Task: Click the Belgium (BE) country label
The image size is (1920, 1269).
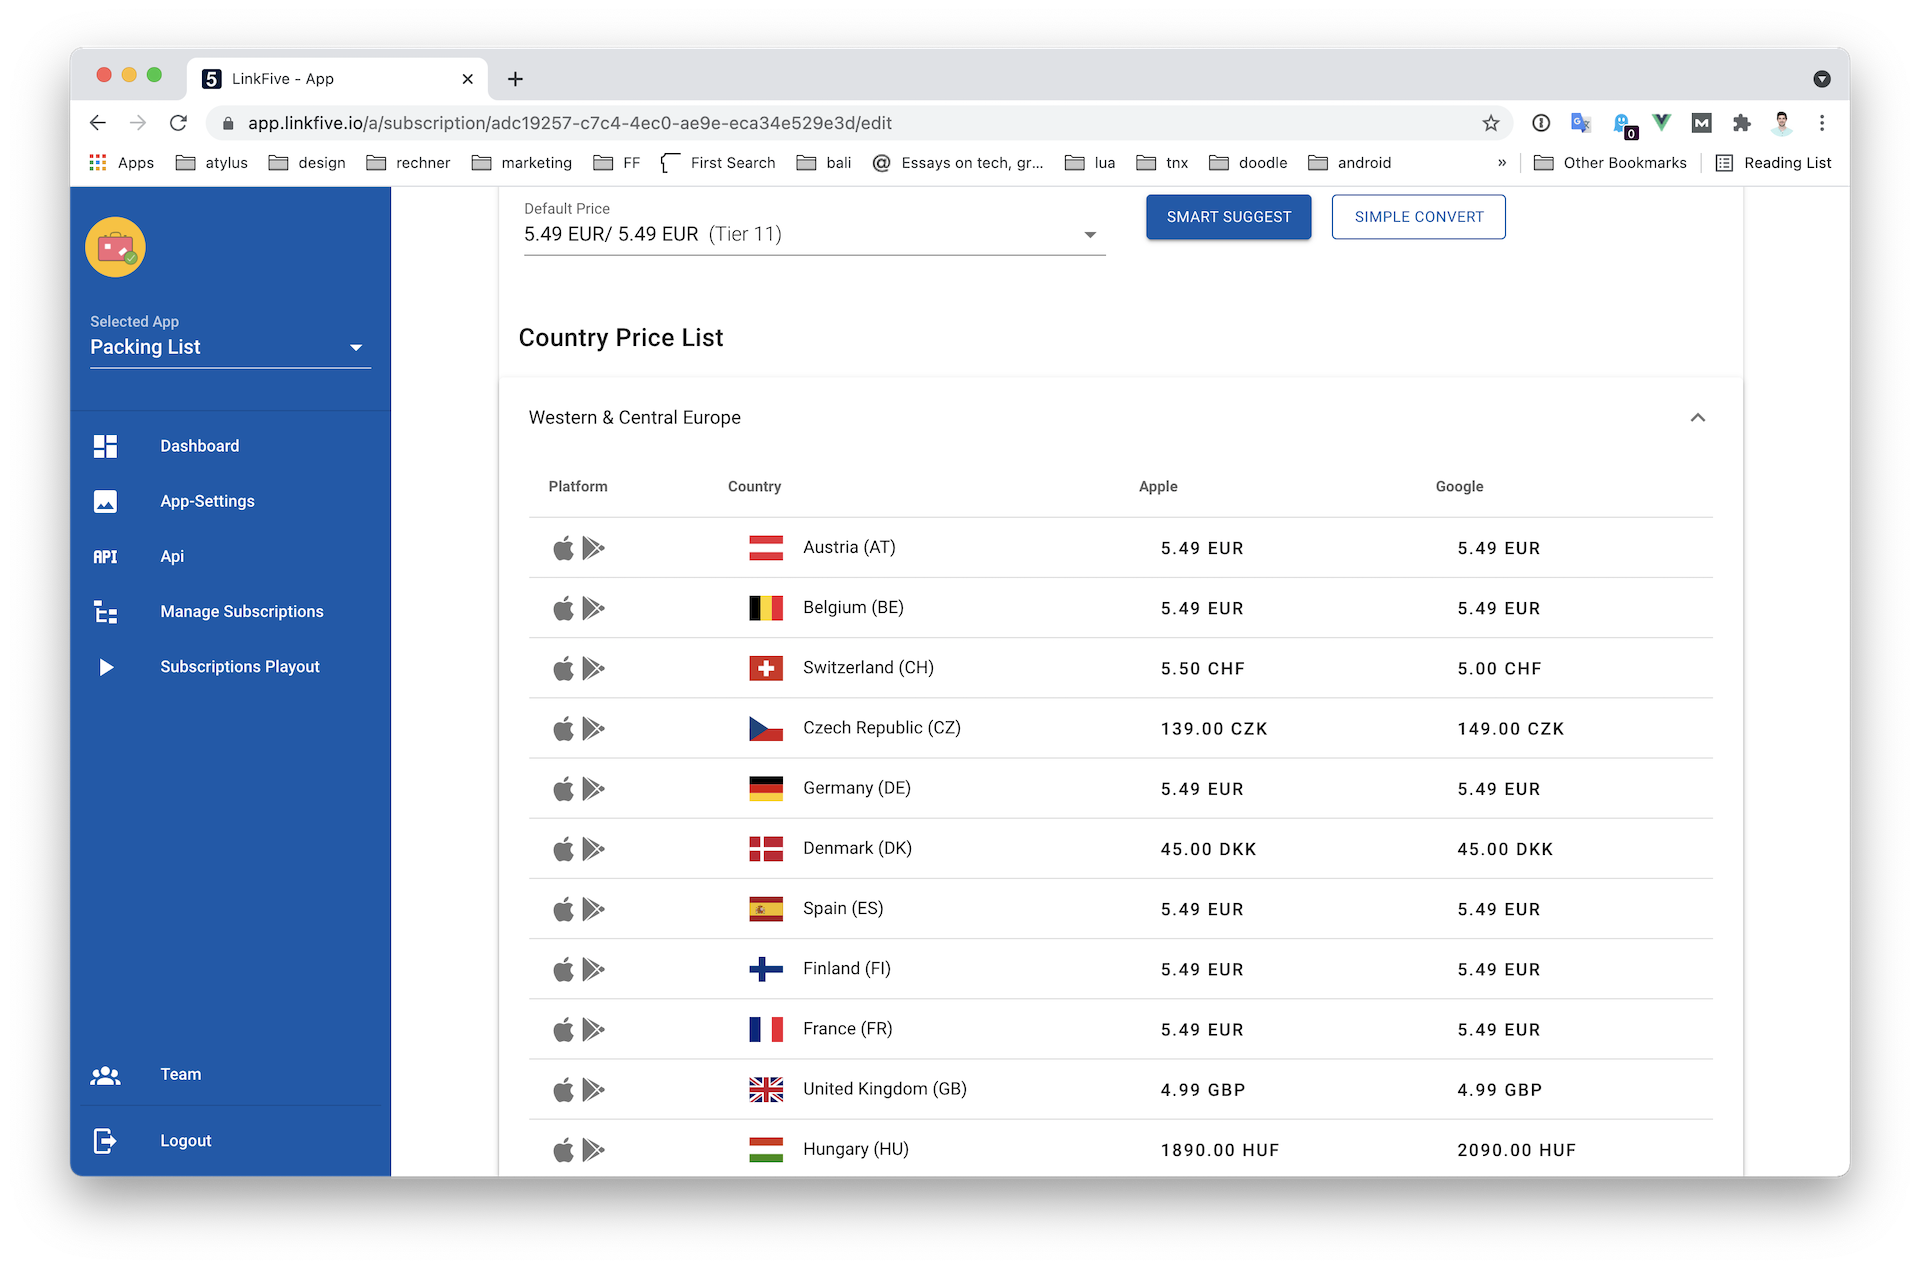Action: (853, 608)
